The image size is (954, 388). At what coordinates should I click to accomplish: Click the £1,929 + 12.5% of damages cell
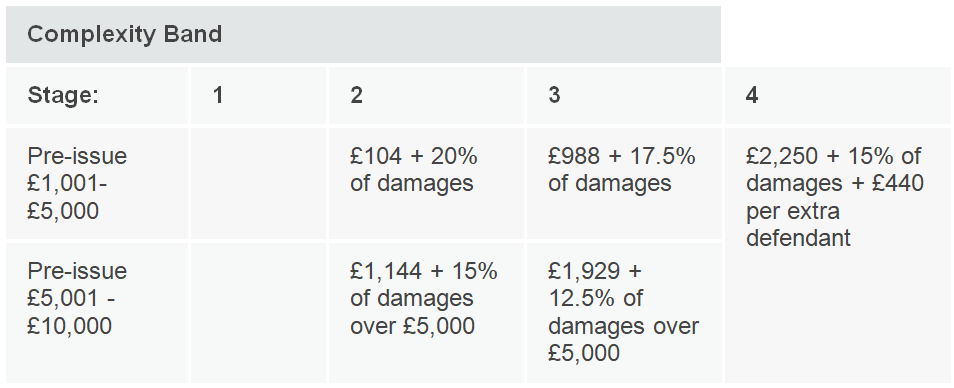point(624,313)
